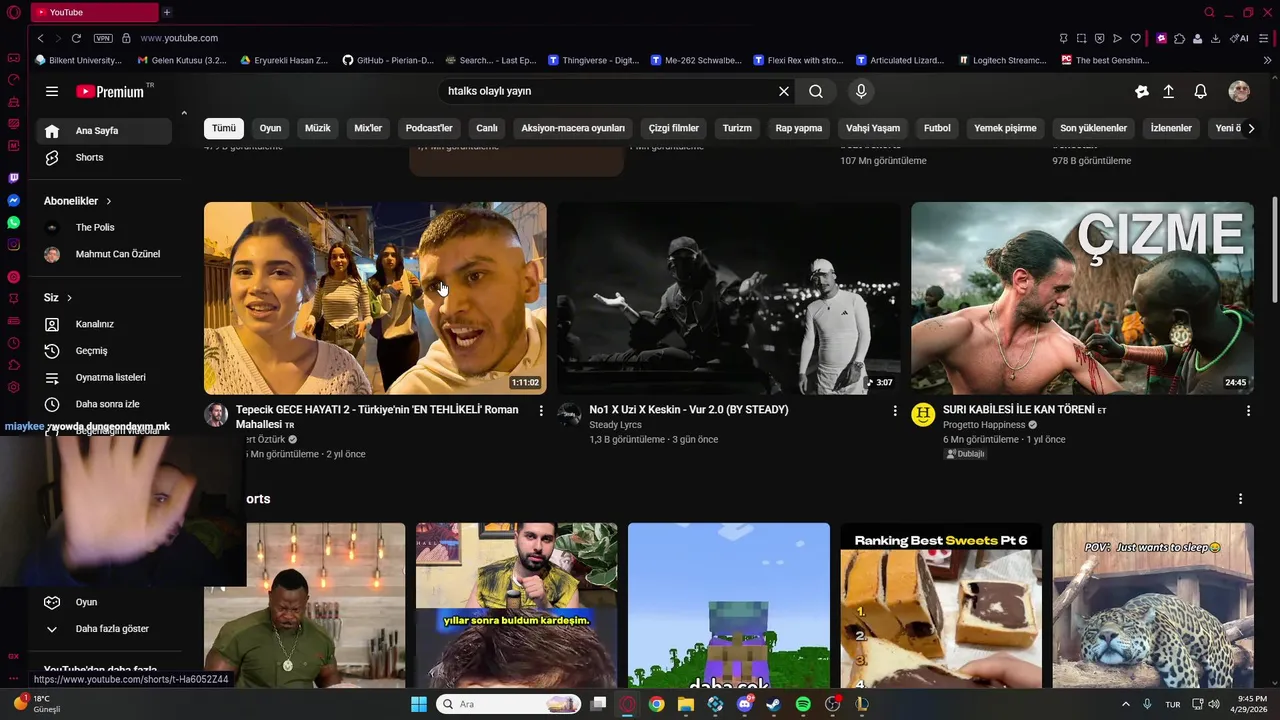Open Discord from the Windows taskbar
The image size is (1280, 720).
tap(744, 704)
